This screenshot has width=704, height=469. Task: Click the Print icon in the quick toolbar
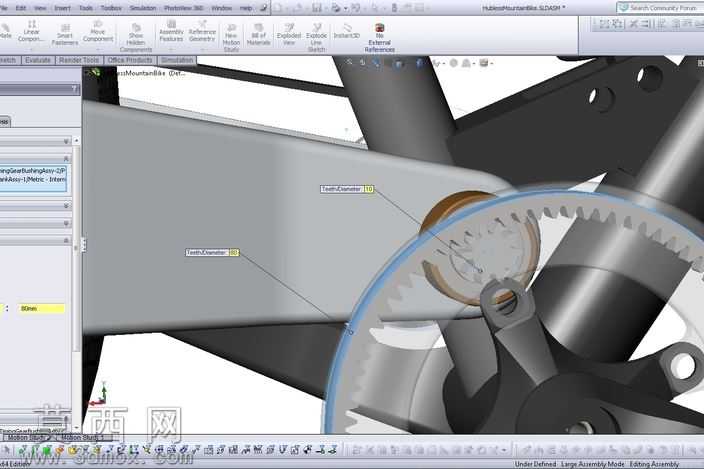[x=336, y=8]
